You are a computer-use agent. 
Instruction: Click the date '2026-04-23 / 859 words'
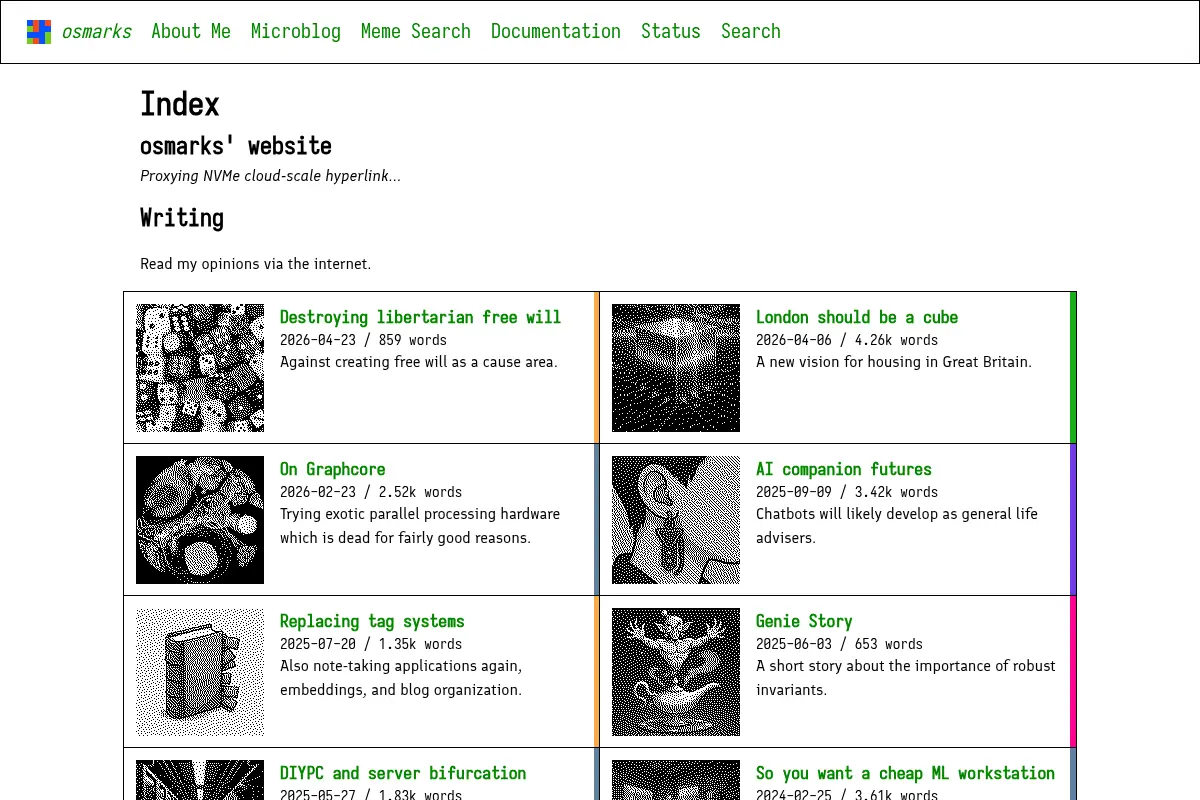[363, 340]
